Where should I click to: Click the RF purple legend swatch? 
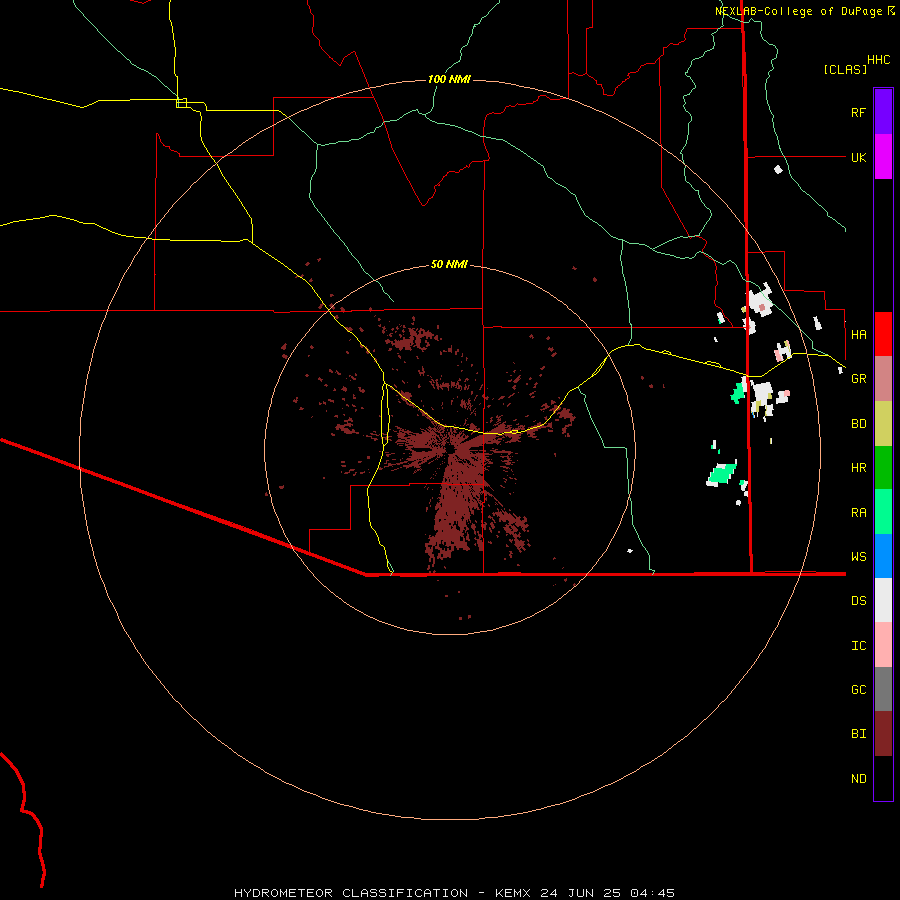coord(883,112)
